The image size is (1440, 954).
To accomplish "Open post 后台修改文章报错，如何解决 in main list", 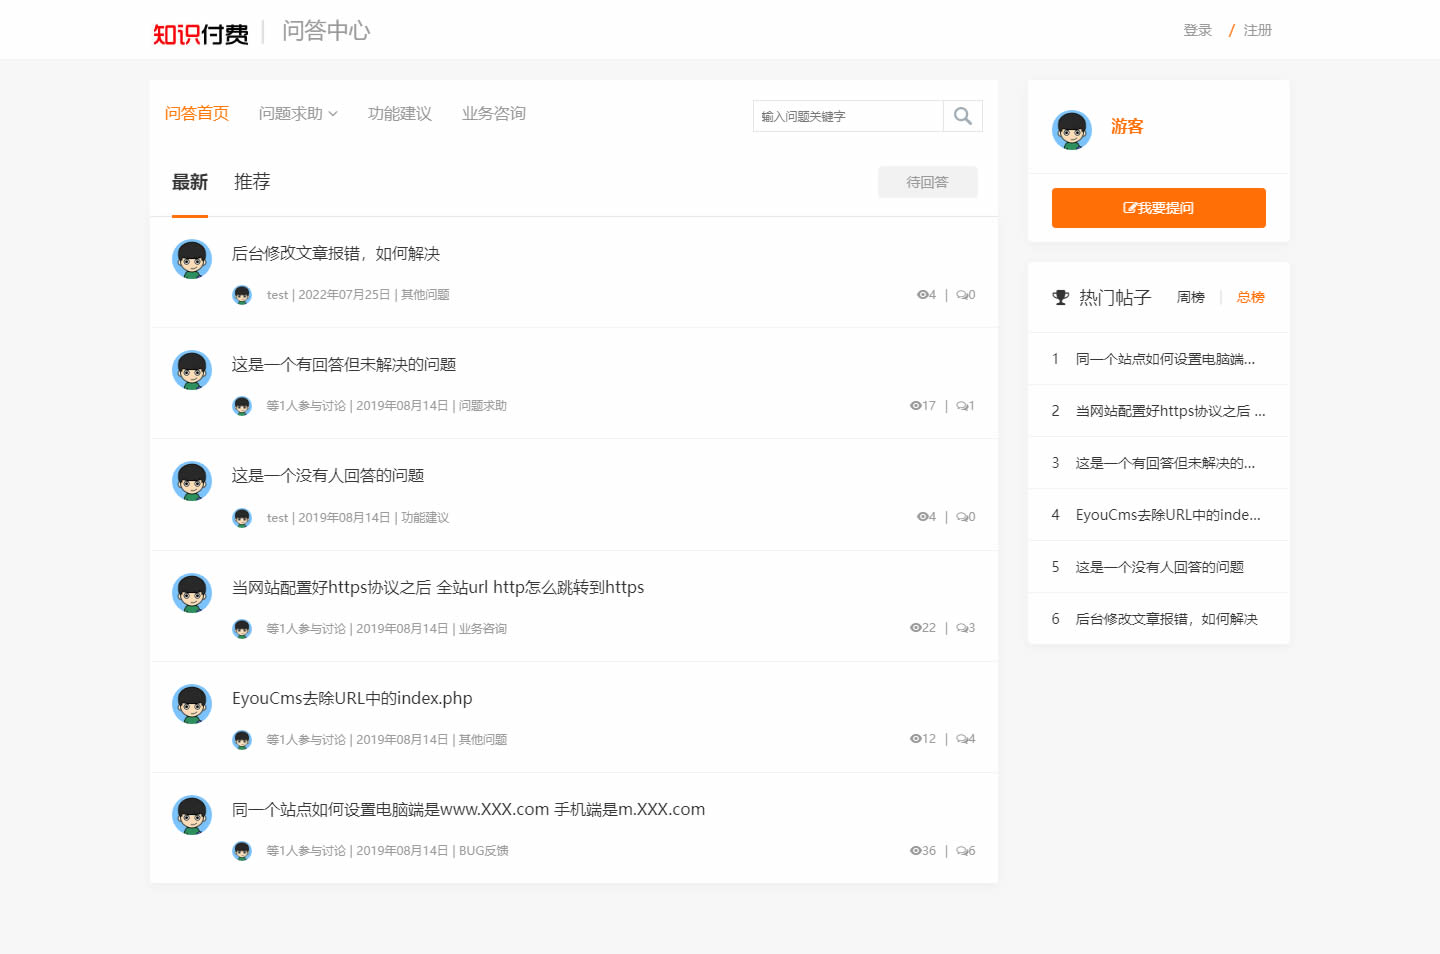I will 336,254.
